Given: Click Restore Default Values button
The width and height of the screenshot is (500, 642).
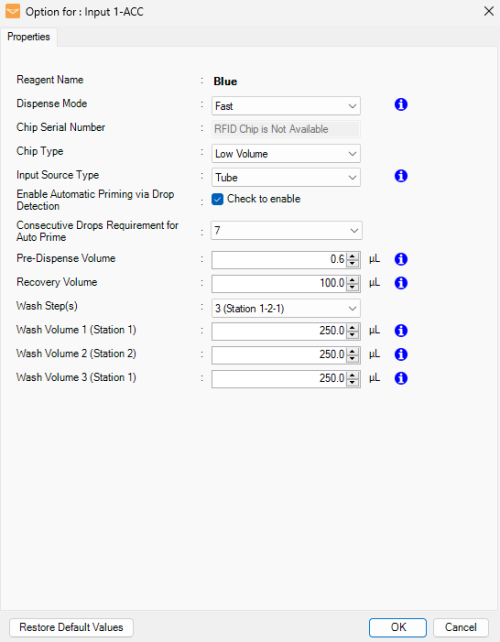Looking at the screenshot, I should point(71,627).
